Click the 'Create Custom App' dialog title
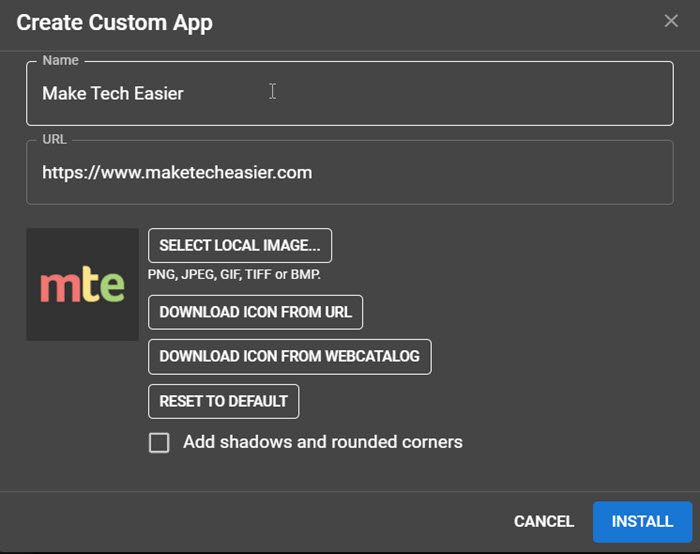Viewport: 700px width, 554px height. (x=114, y=22)
